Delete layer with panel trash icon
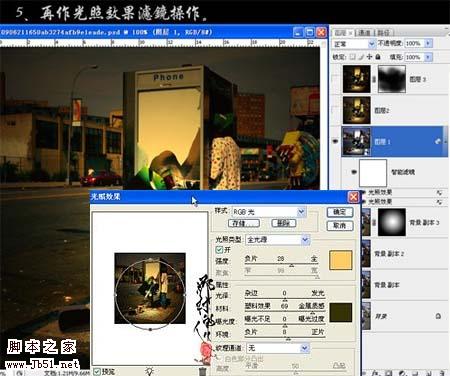450x376 pixels. pos(442,373)
